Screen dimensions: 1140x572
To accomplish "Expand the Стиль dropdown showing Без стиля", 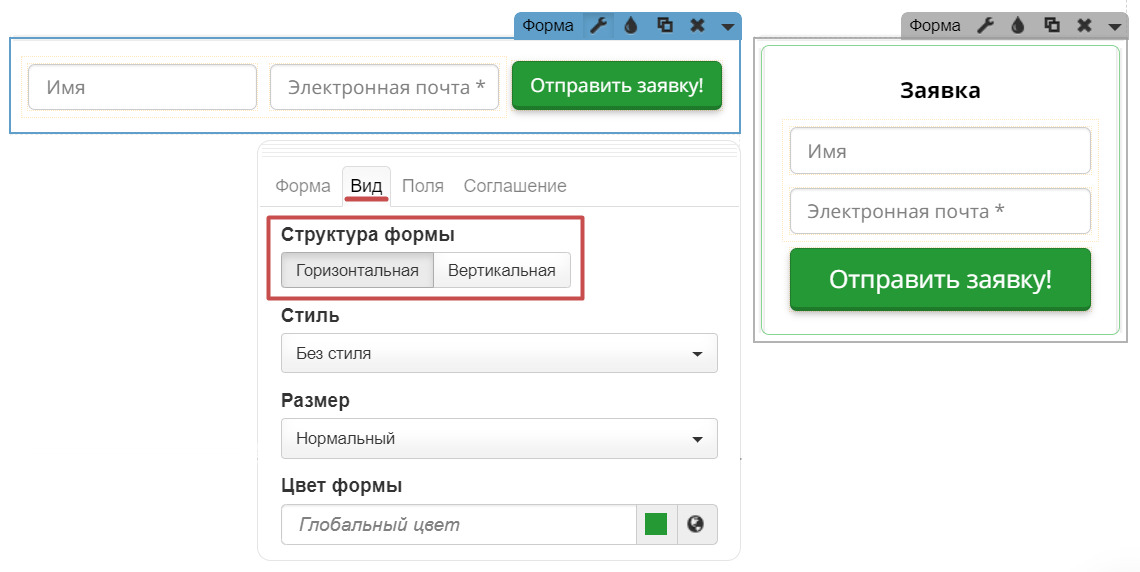I will coord(499,353).
